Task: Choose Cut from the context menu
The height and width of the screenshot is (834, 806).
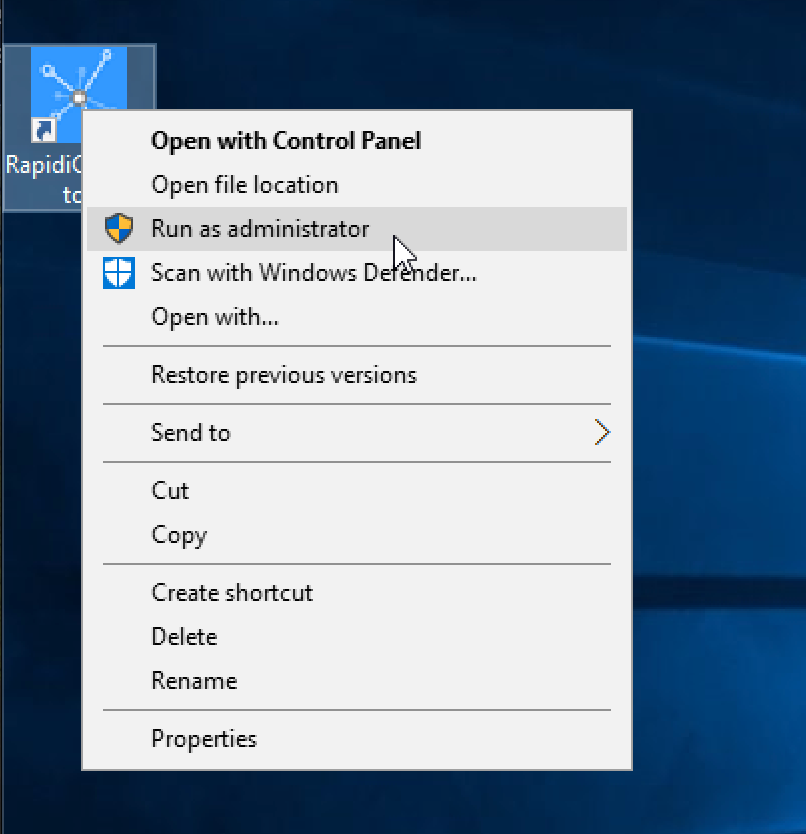Action: click(356, 491)
